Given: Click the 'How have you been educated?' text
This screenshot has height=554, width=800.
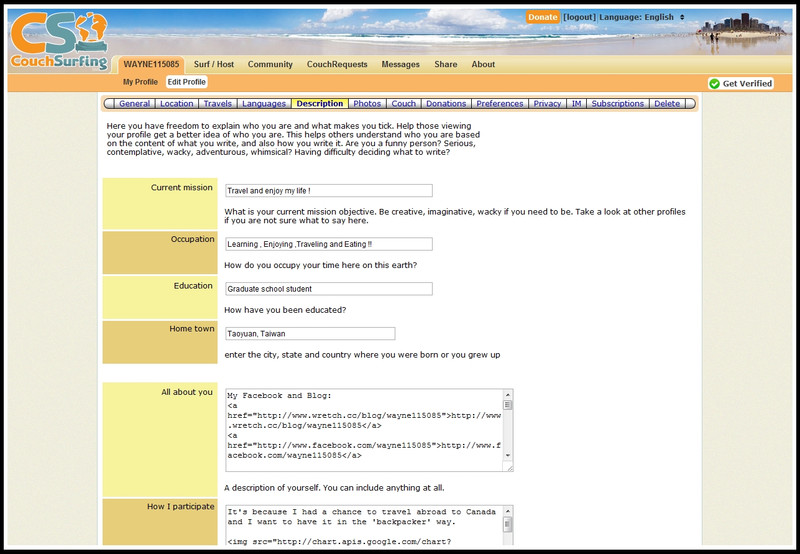Looking at the screenshot, I should 285,310.
